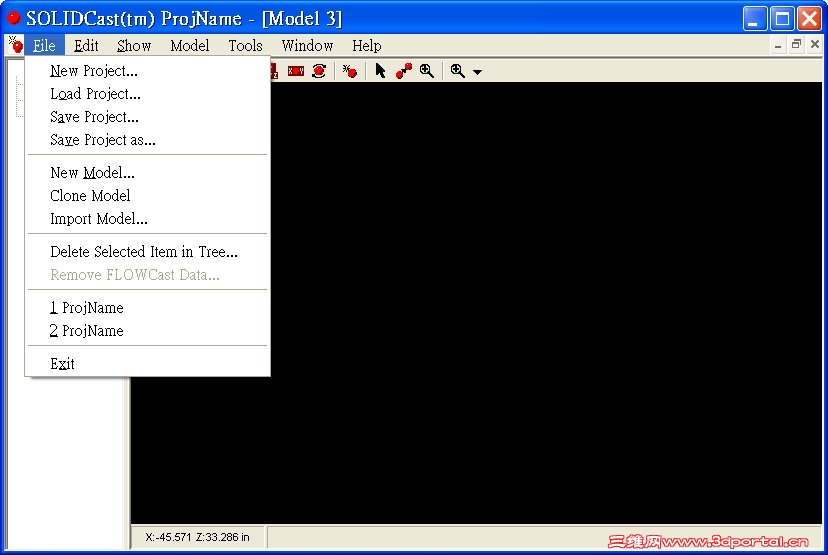Open the Show menu
Viewport: 828px width, 555px height.
[134, 45]
